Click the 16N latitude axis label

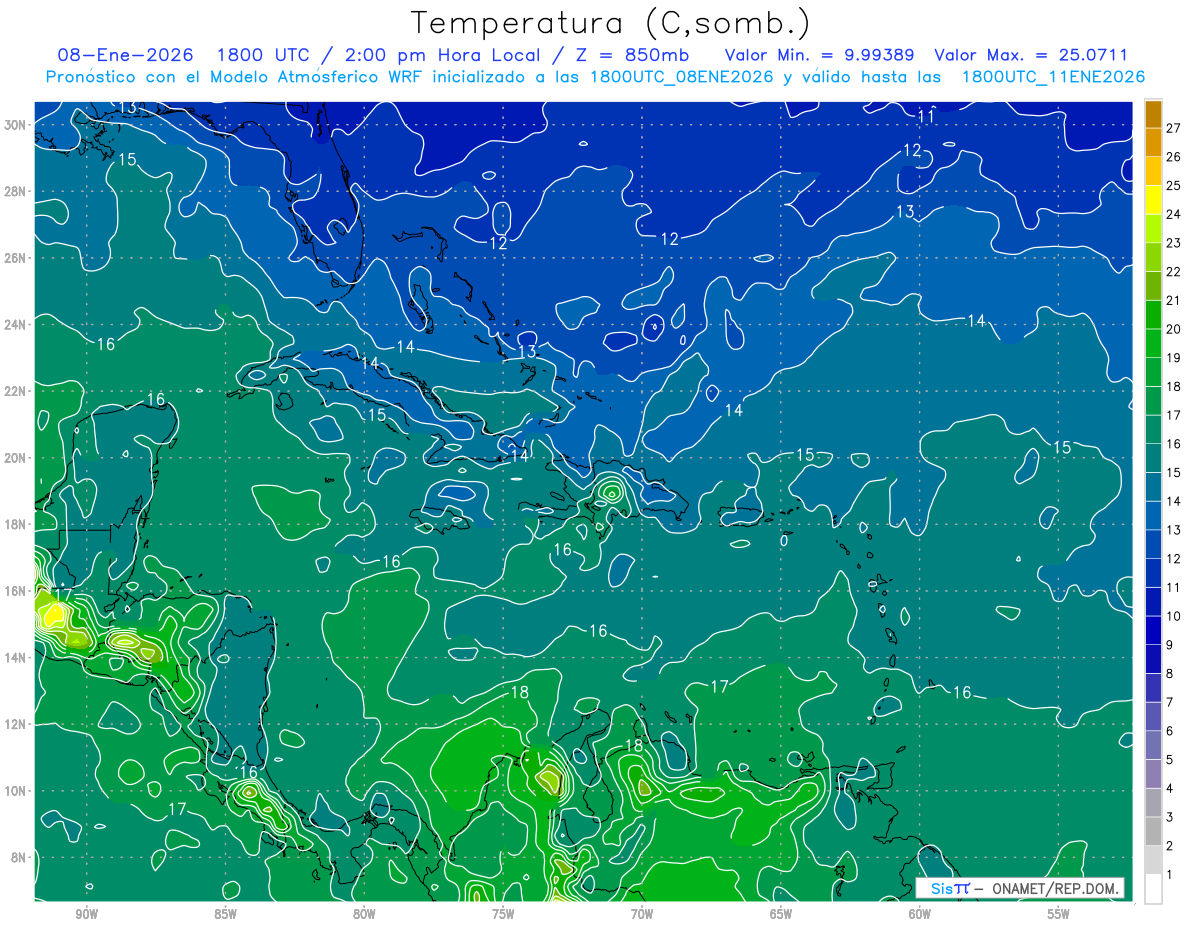coord(17,591)
